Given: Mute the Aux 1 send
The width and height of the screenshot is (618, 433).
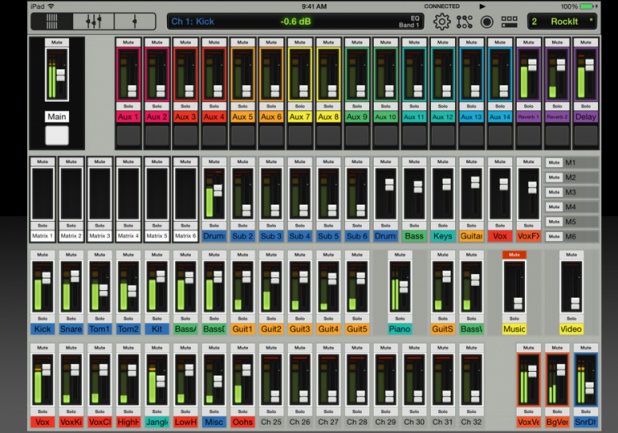Looking at the screenshot, I should pos(128,42).
